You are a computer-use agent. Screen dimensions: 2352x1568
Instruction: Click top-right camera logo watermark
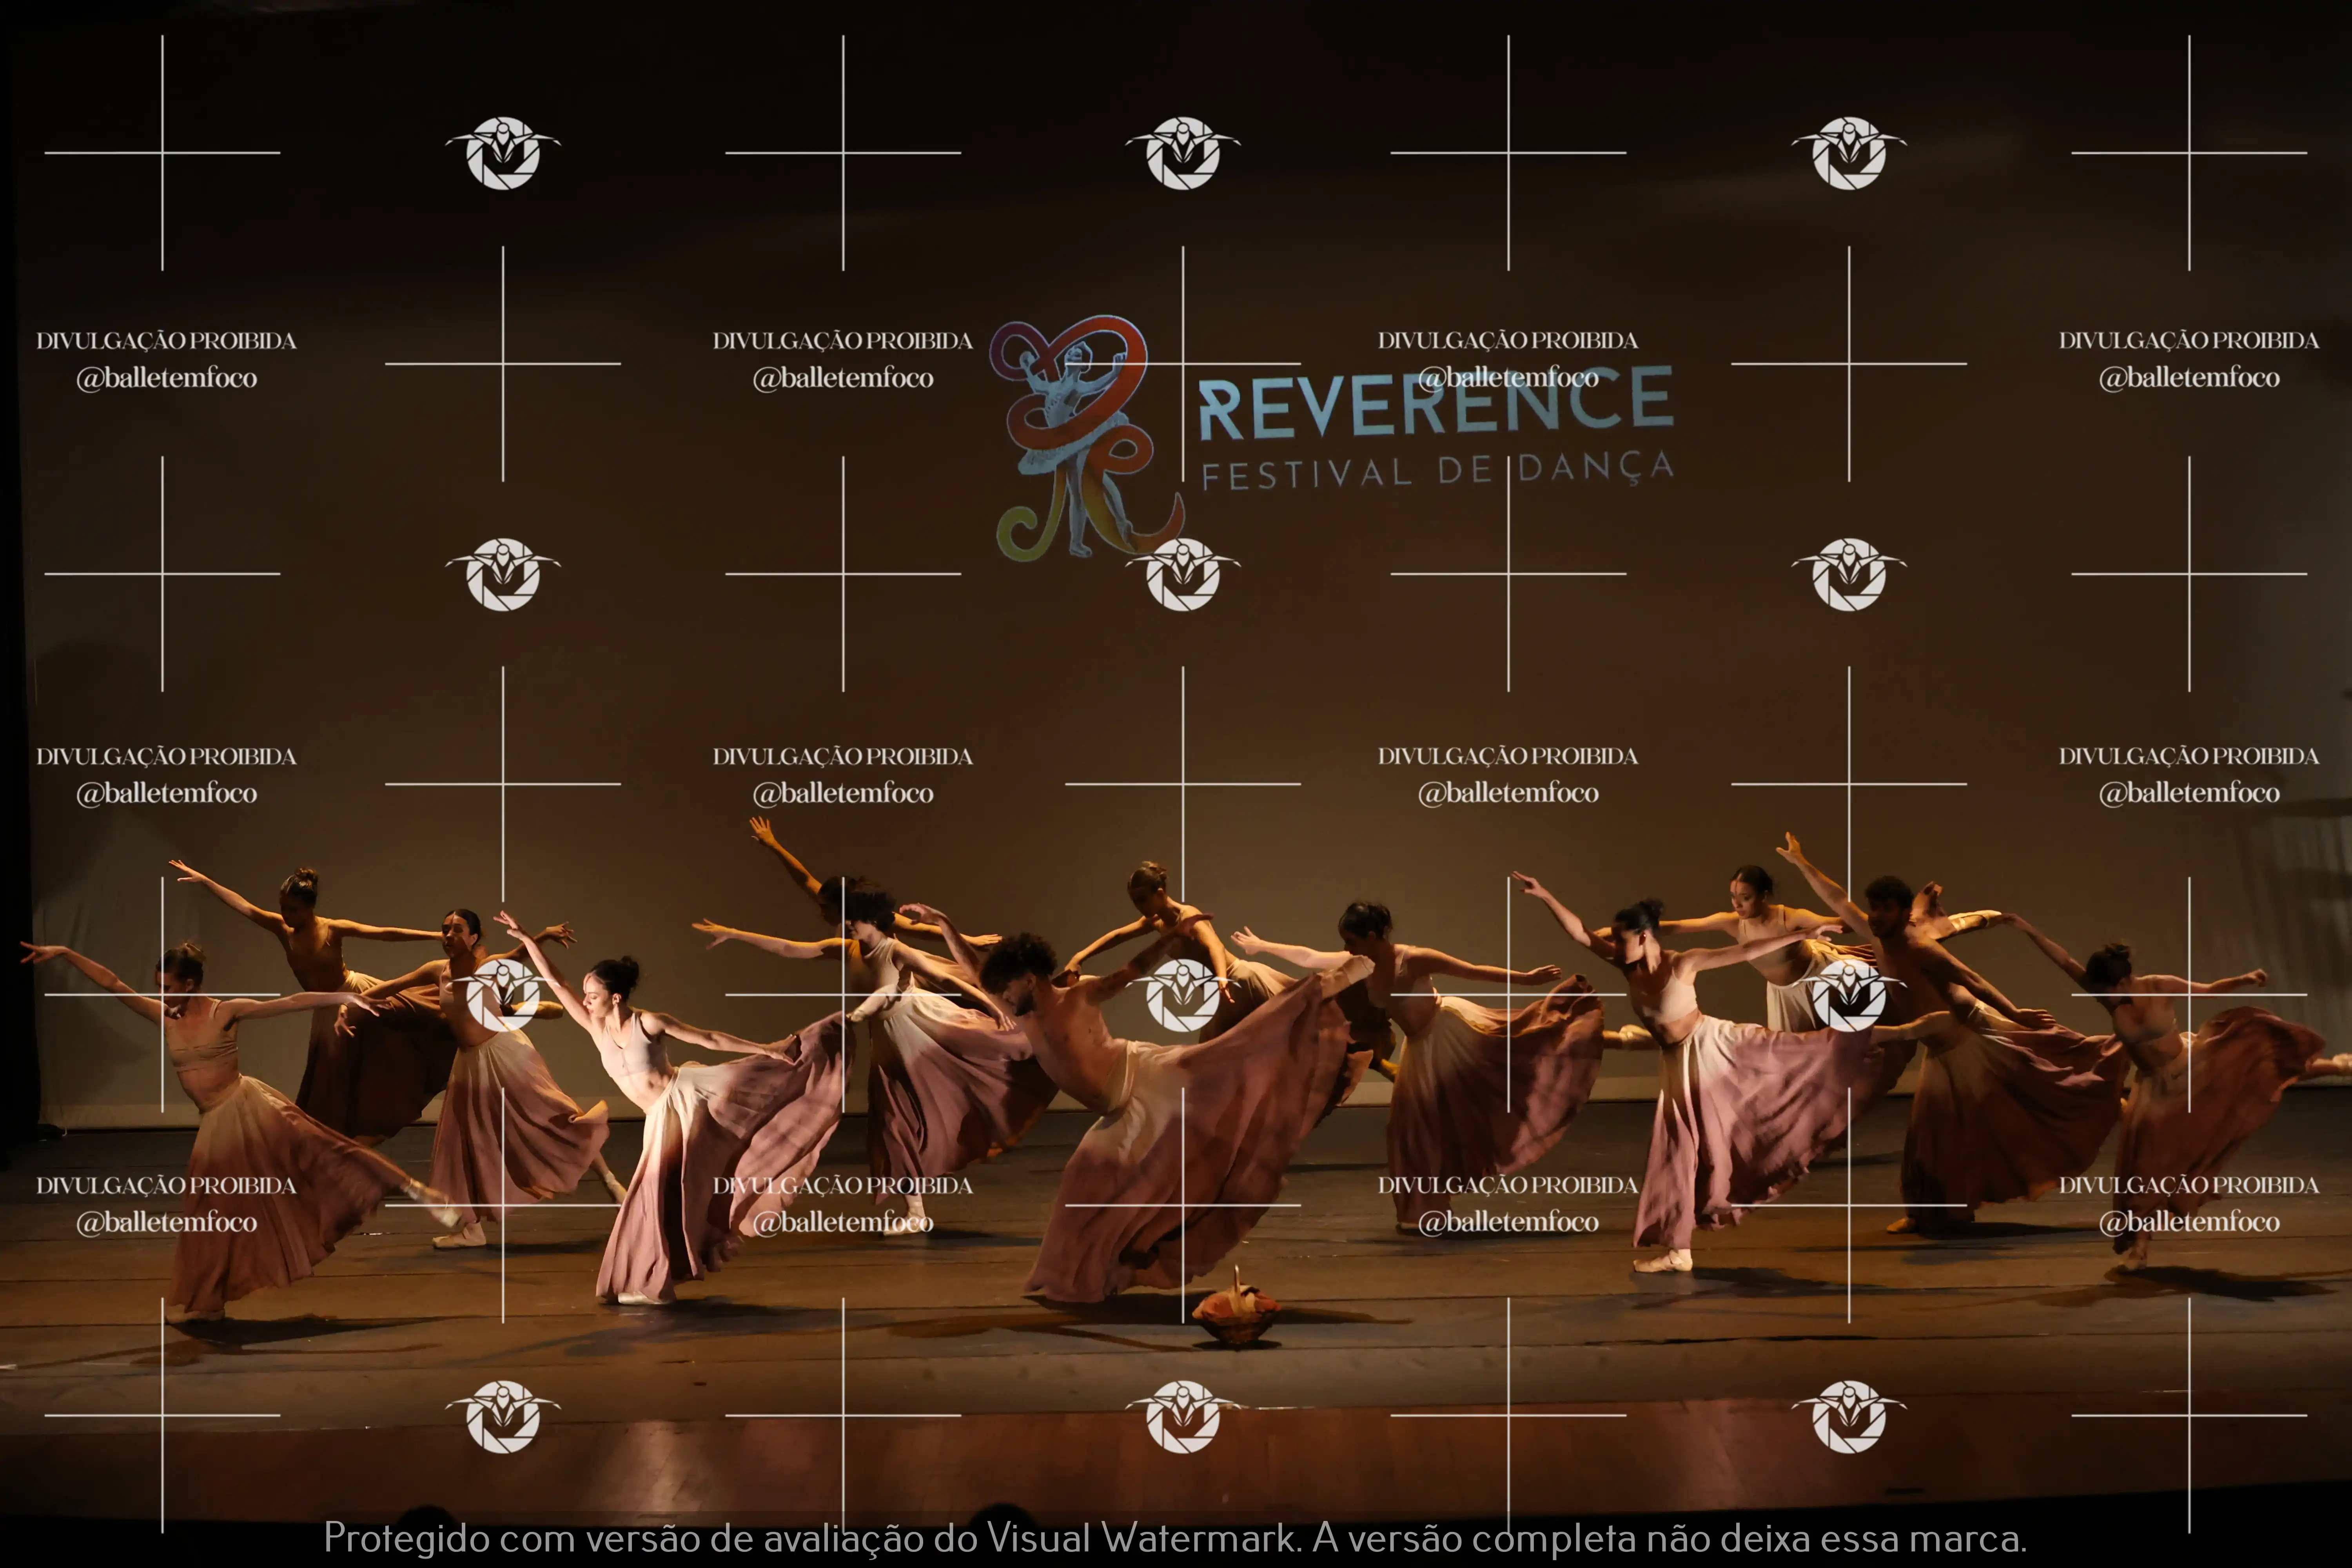[x=1849, y=153]
